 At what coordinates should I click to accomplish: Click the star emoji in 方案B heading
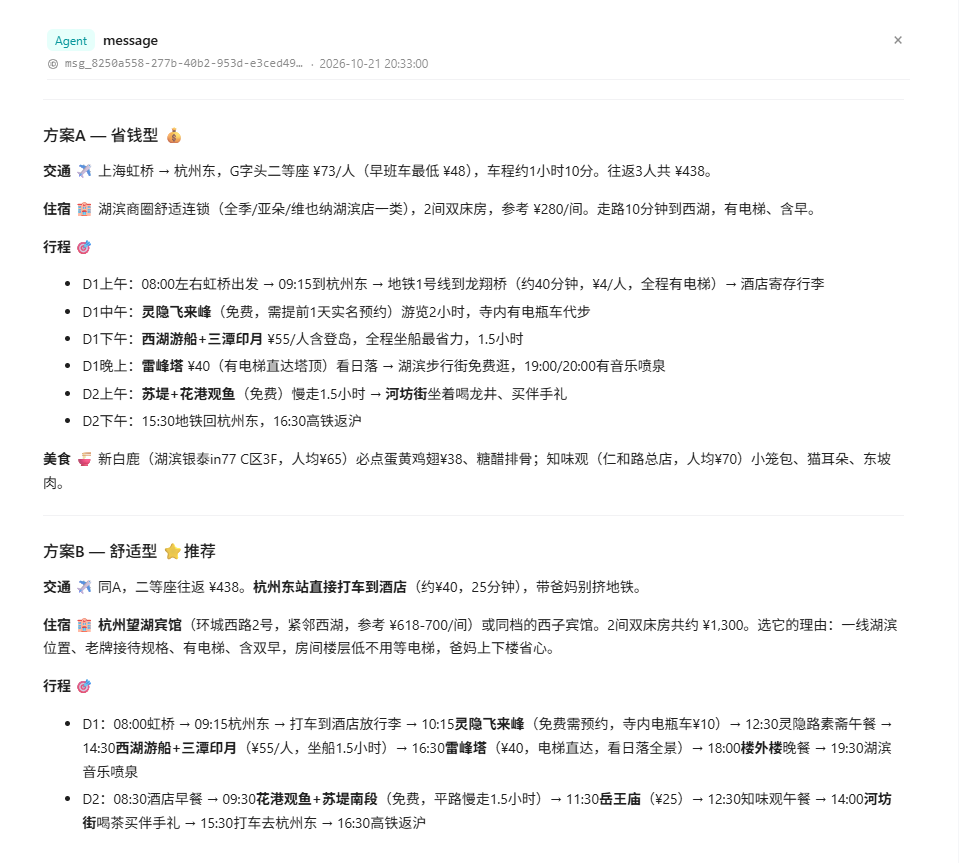point(172,551)
